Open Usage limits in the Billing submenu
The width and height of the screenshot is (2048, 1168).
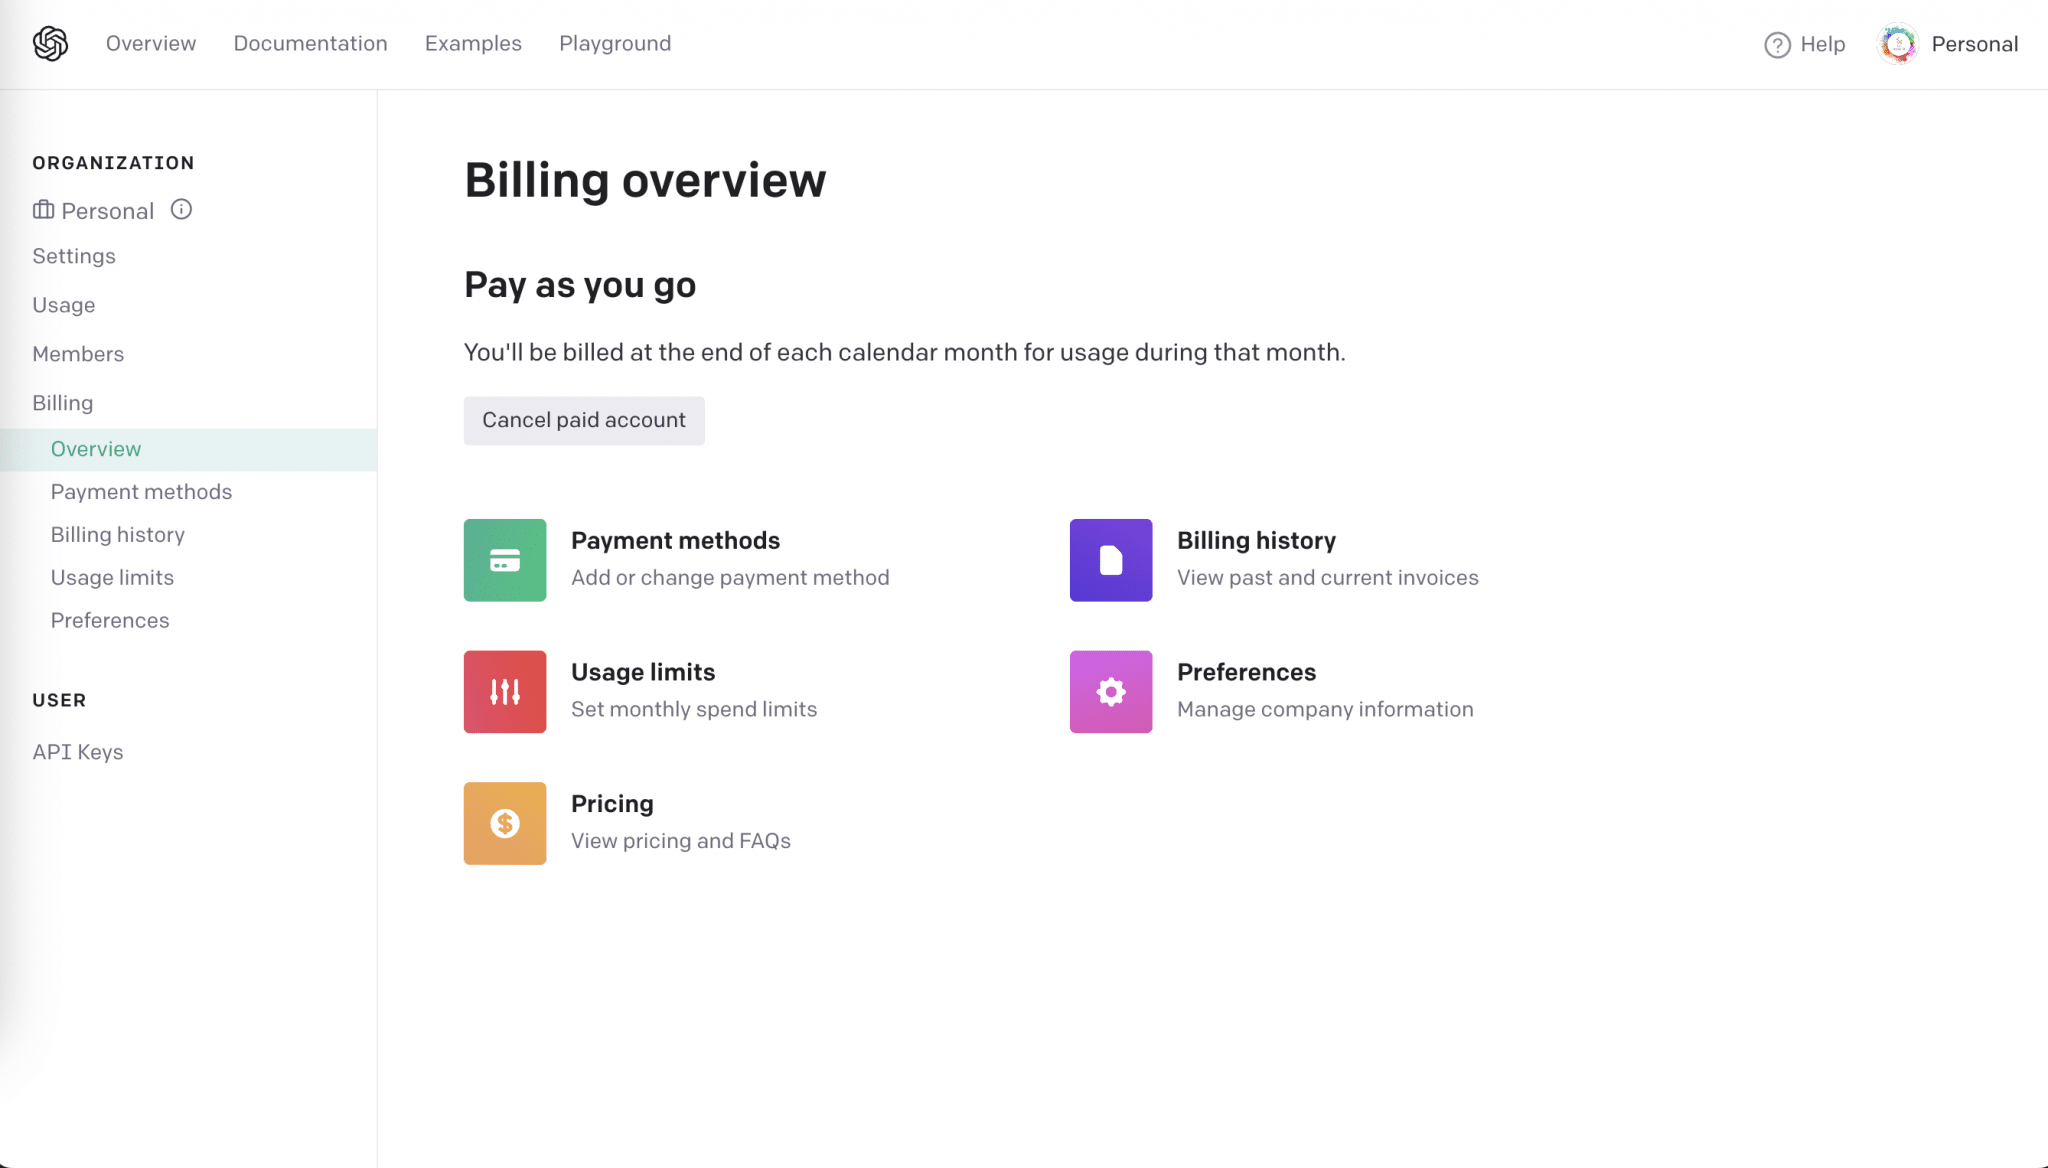[x=112, y=578]
